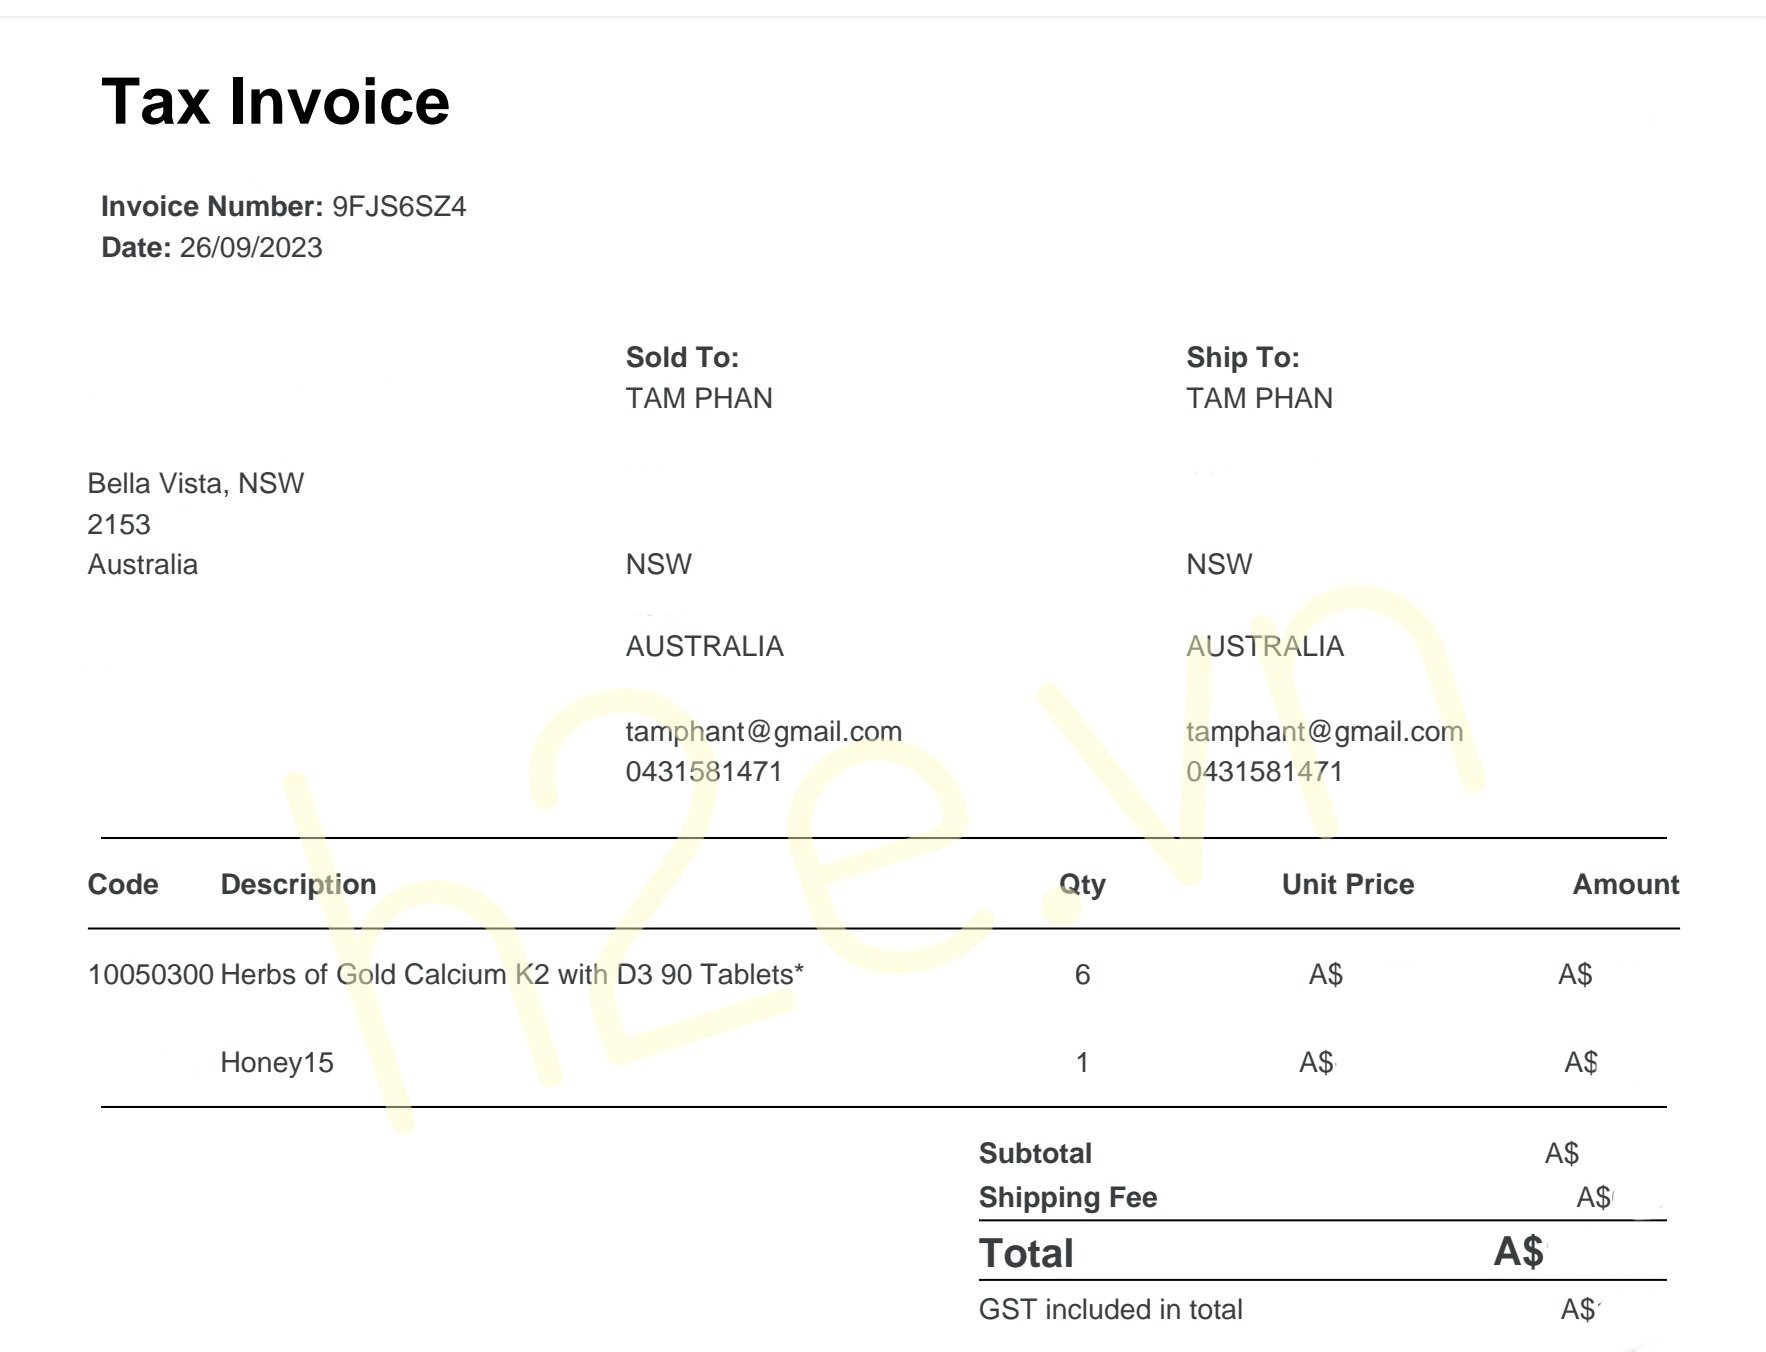
Task: Select TAM PHAN under Ship To
Action: pyautogui.click(x=1260, y=399)
